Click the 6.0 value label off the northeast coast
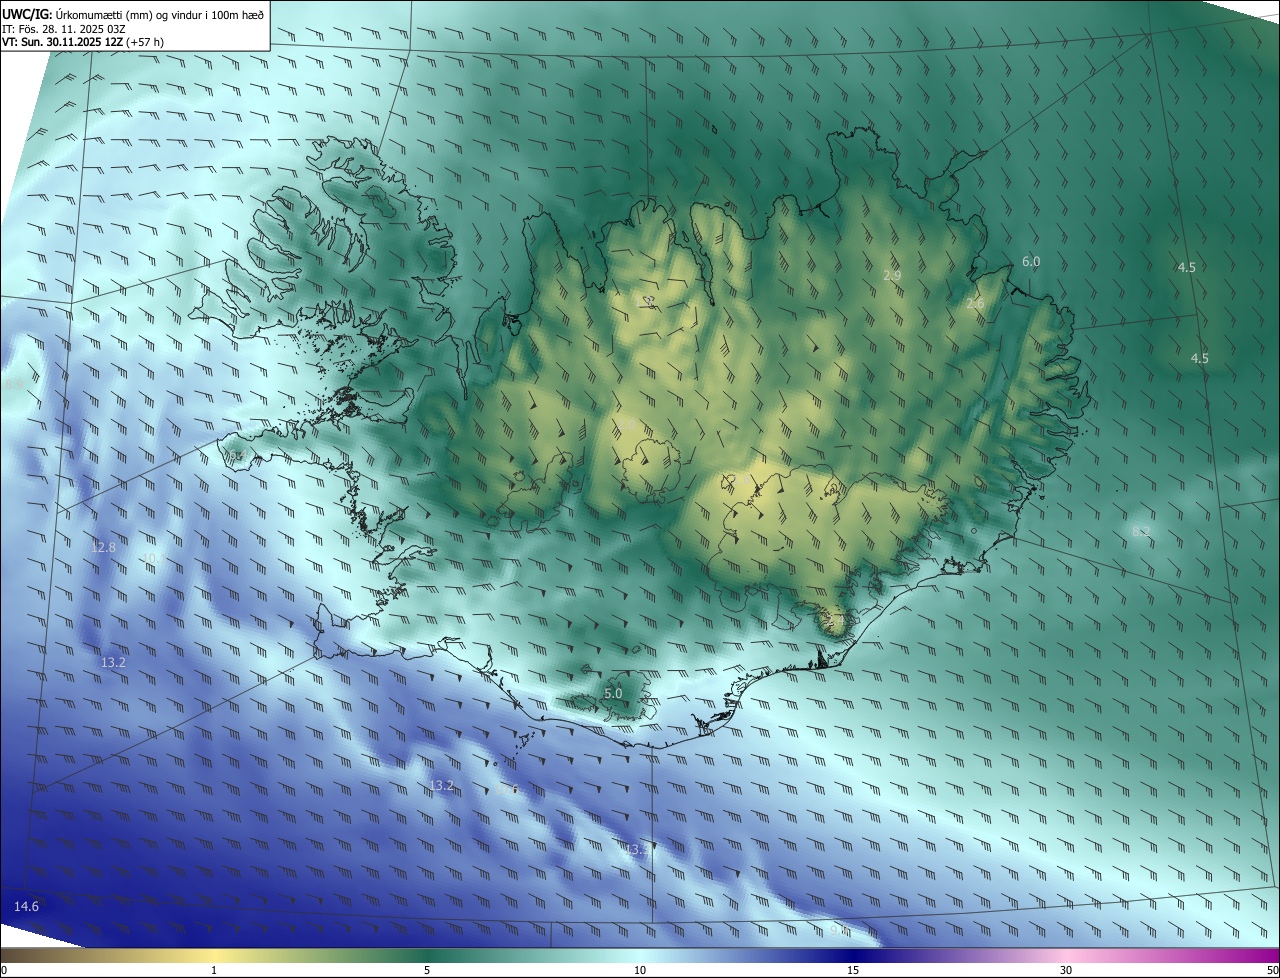Viewport: 1280px width, 978px height. coord(1031,262)
